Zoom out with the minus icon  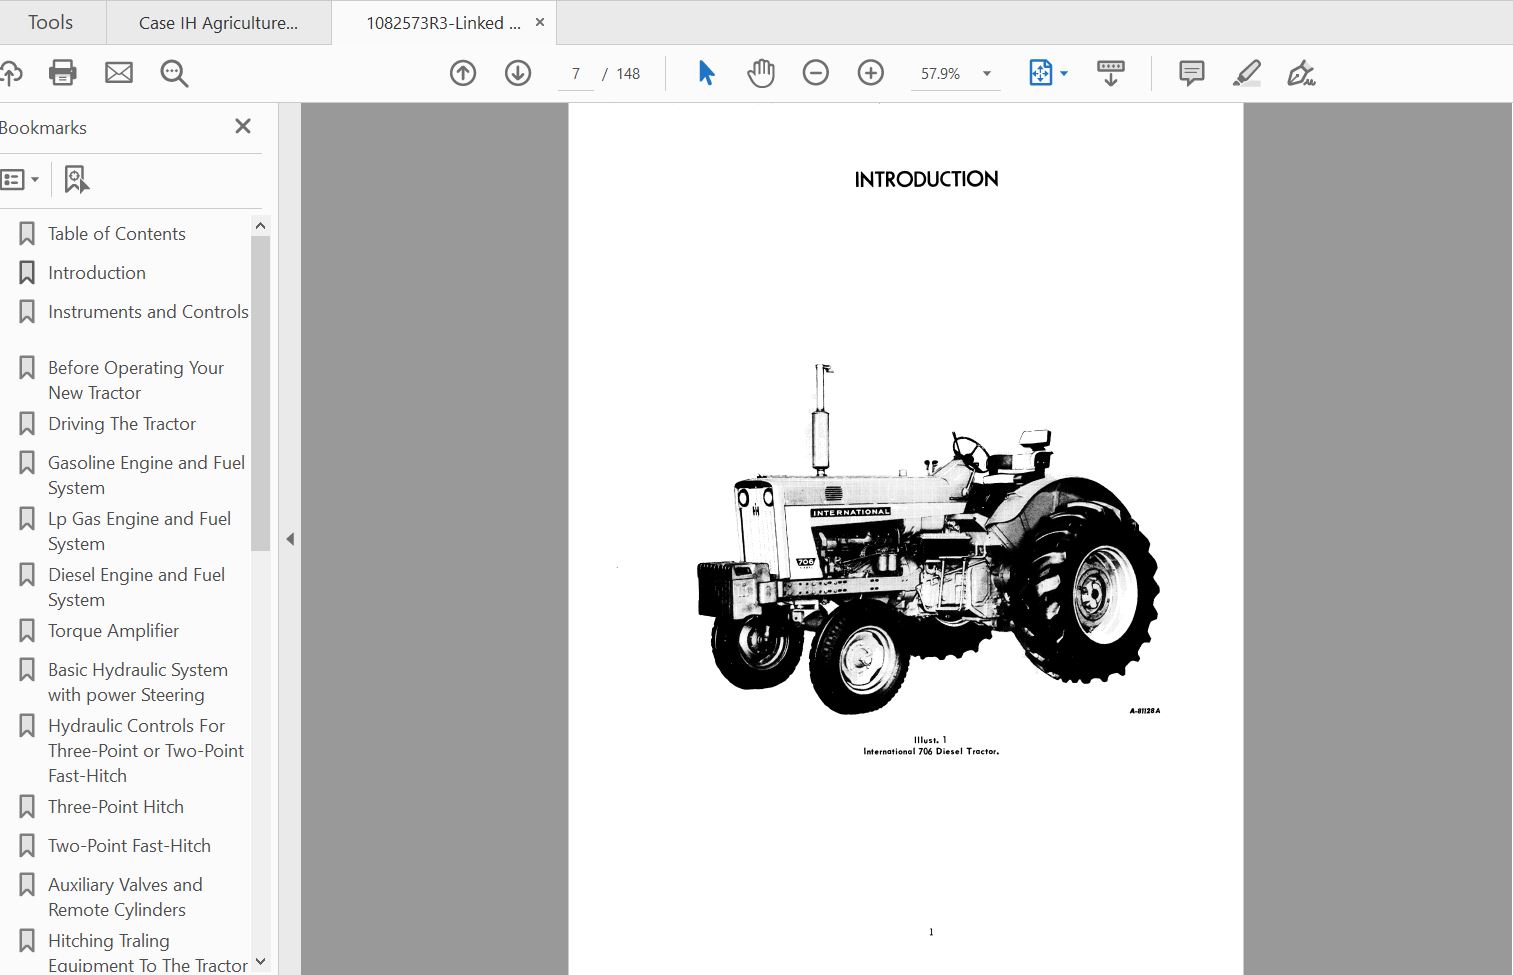click(x=816, y=73)
